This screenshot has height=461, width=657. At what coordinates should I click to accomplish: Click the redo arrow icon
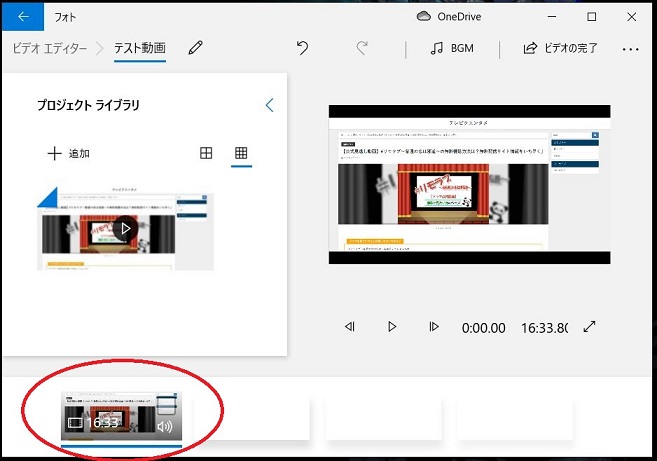point(362,48)
